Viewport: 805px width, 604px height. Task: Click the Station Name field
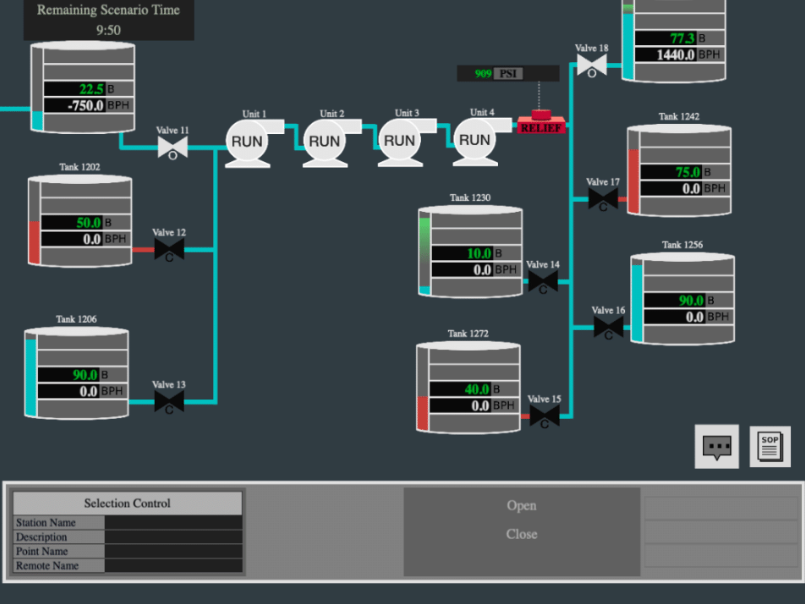(x=174, y=522)
